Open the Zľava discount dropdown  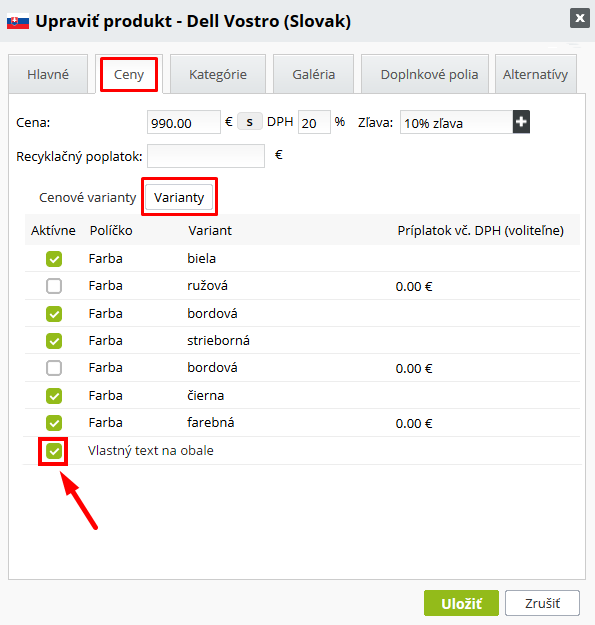[x=457, y=122]
